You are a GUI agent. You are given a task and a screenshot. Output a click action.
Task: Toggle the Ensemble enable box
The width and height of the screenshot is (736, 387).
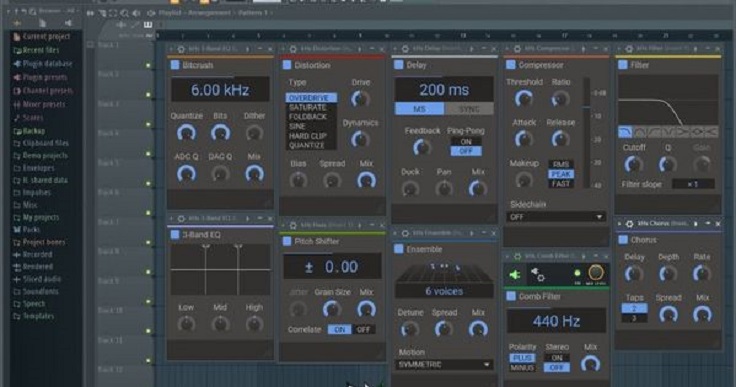coord(399,249)
